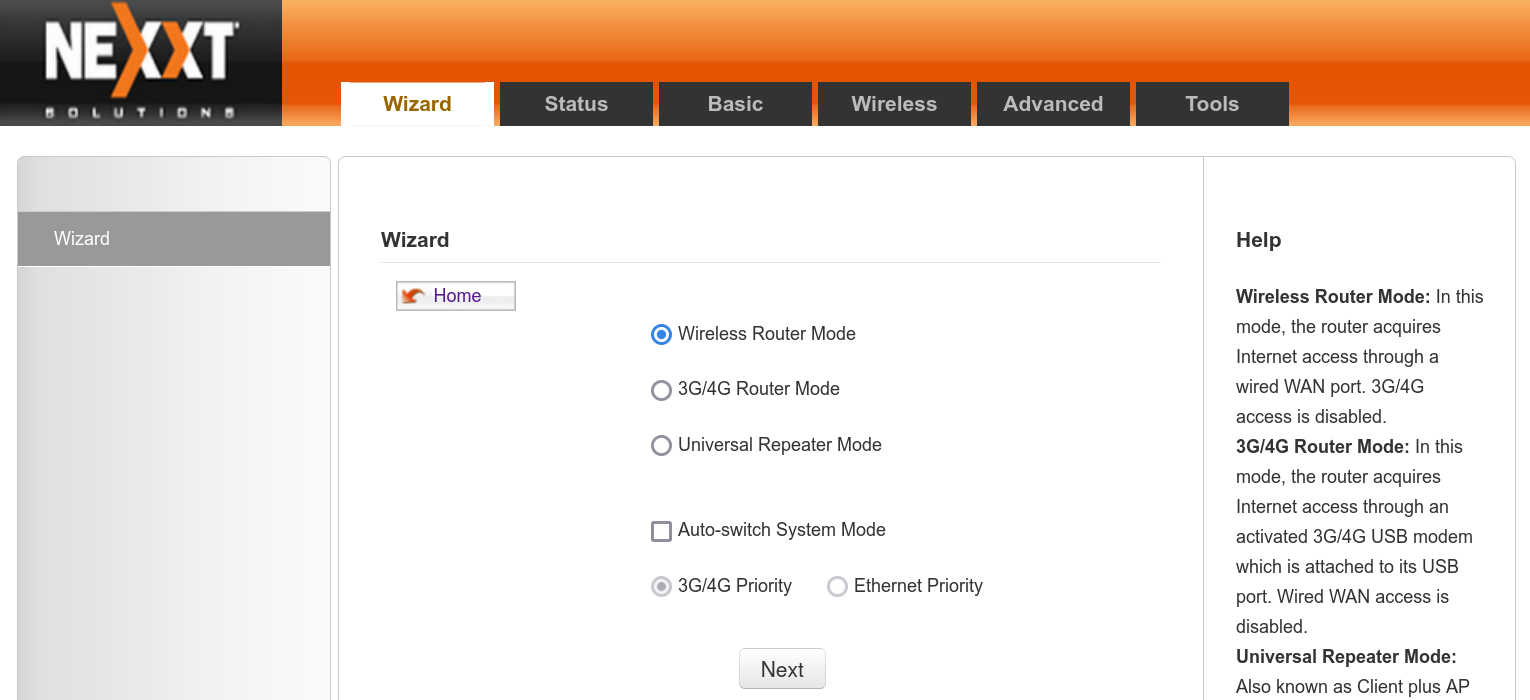Switch to the Status tab

click(x=576, y=104)
